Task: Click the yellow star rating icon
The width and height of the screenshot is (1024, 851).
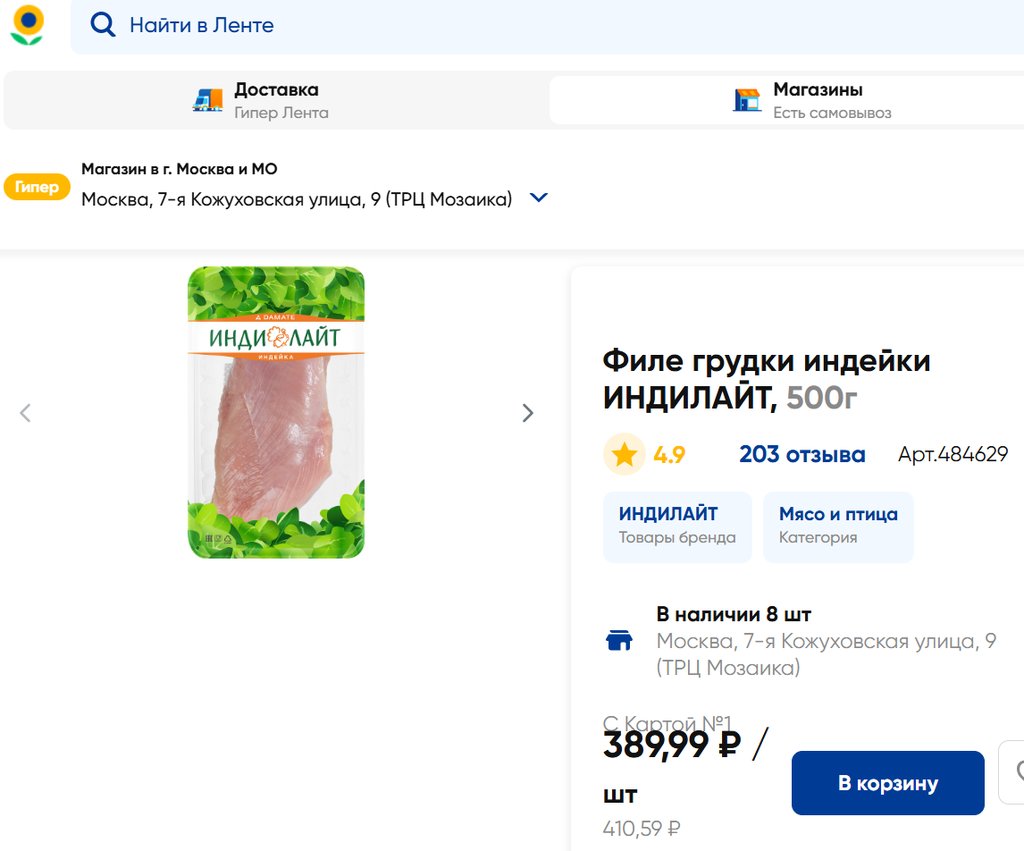Action: pos(625,455)
